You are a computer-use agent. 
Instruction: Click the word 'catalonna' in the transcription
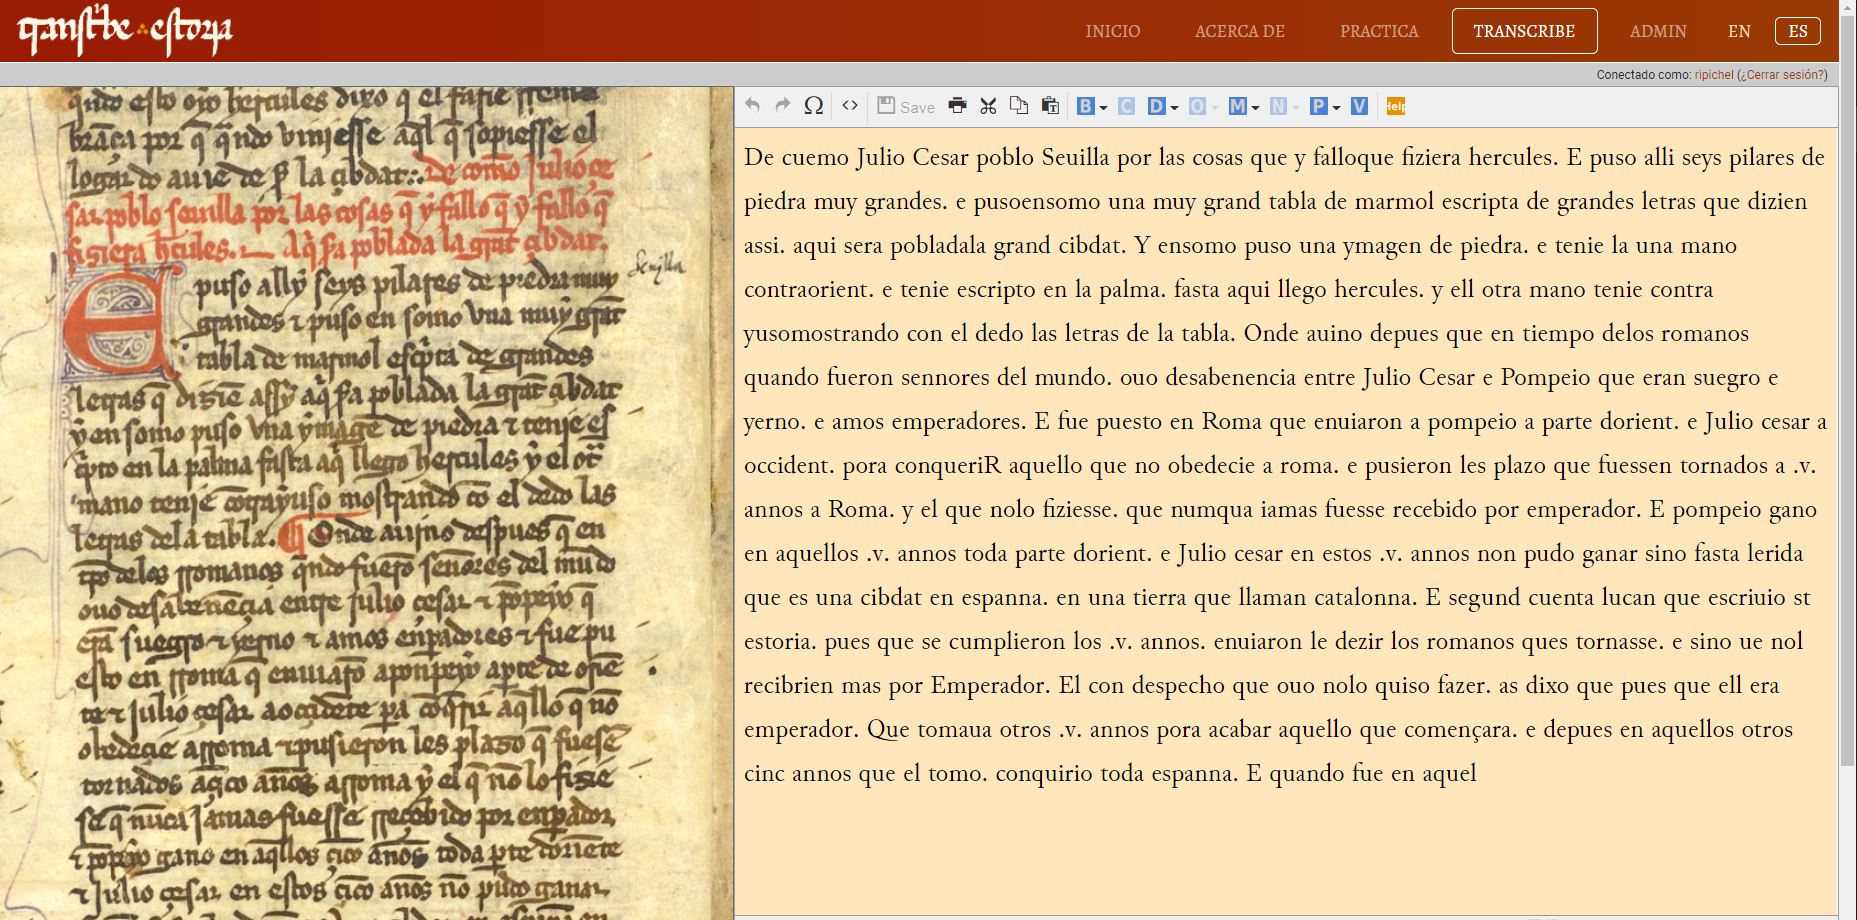click(1350, 597)
